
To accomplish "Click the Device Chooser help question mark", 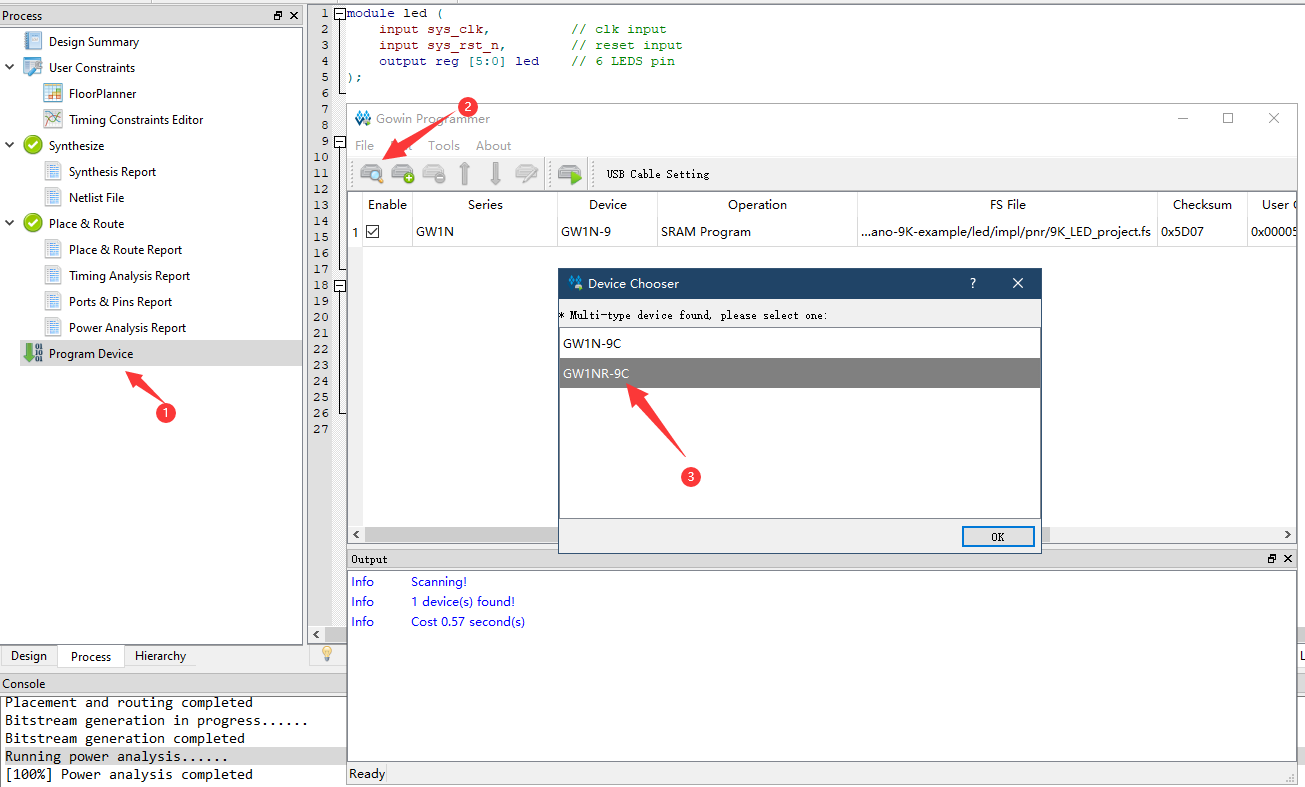I will coord(973,283).
